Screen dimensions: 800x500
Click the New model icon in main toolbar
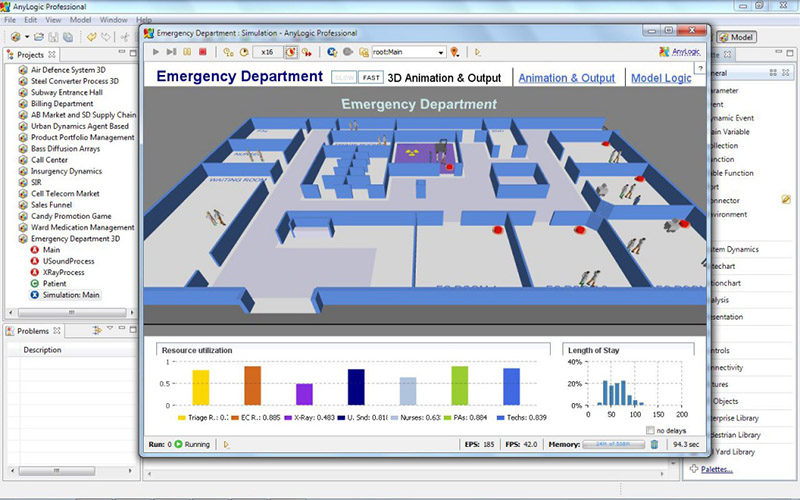tap(16, 37)
